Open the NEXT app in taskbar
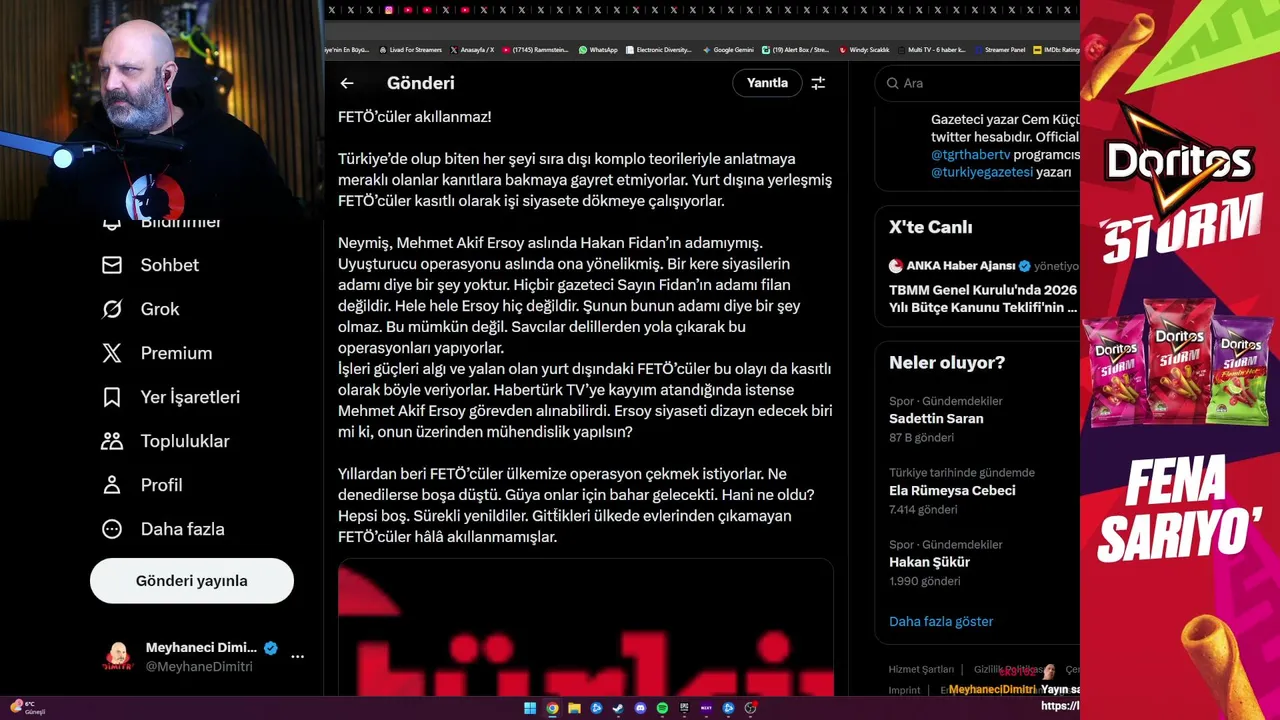Viewport: 1280px width, 720px height. (x=706, y=708)
